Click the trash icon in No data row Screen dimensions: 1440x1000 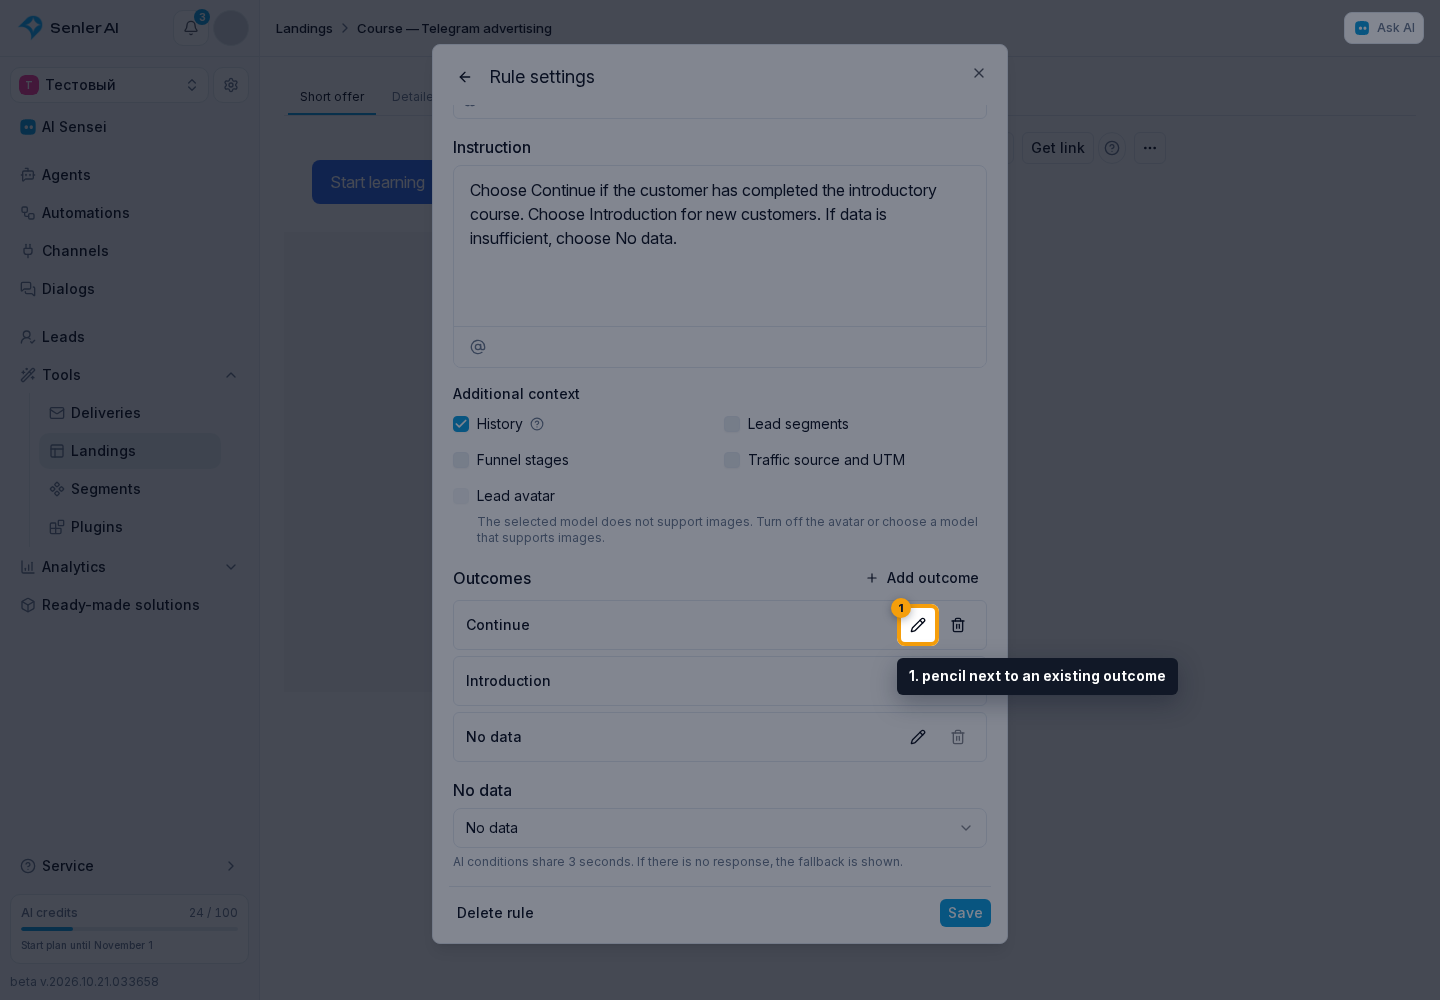(x=958, y=737)
